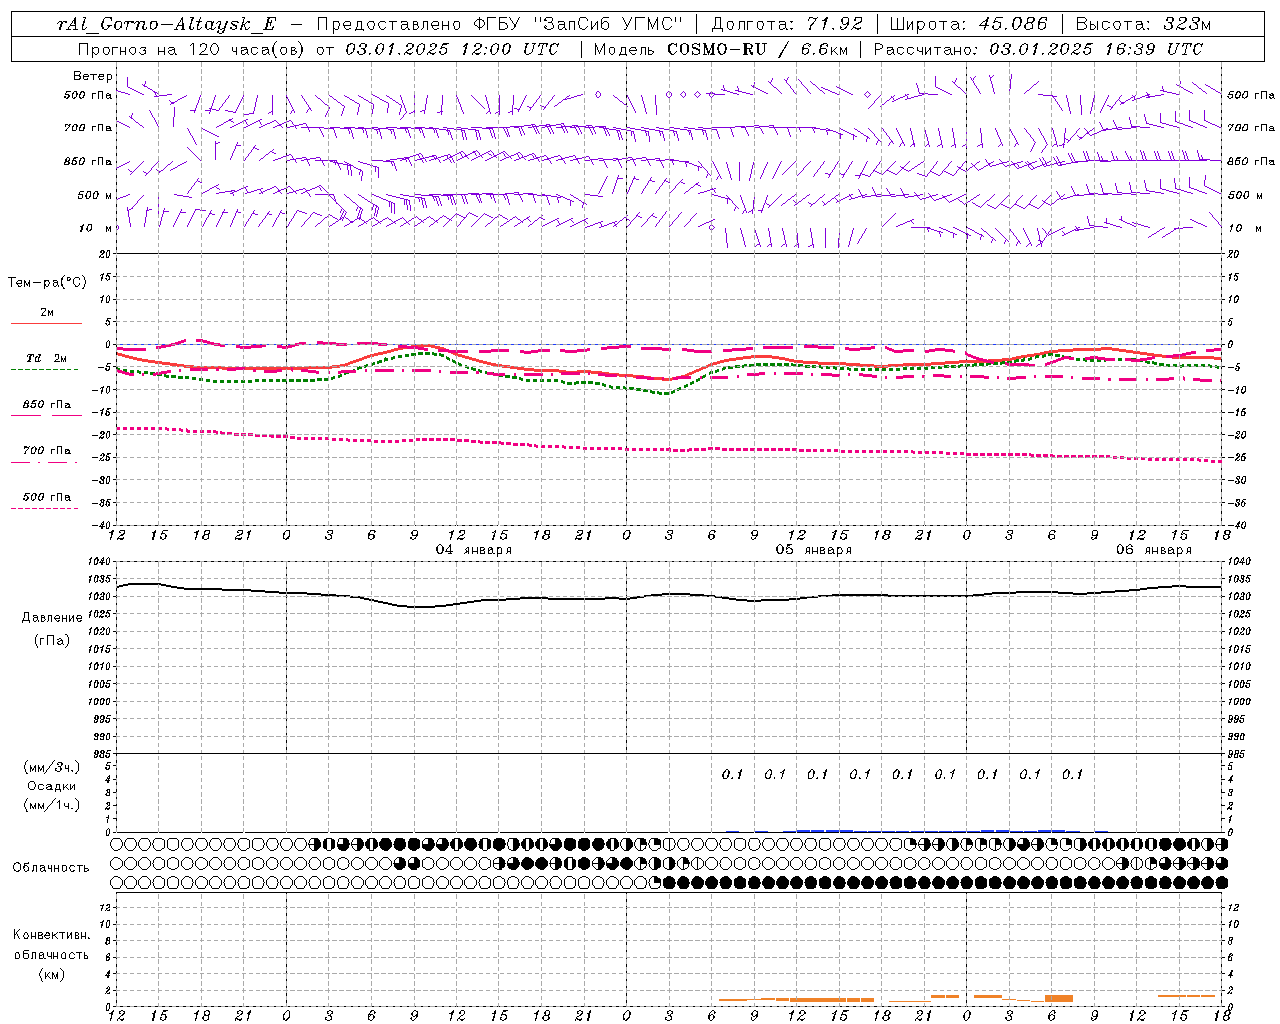
Task: Click the Широта: 45.086 value
Action: pos(969,25)
